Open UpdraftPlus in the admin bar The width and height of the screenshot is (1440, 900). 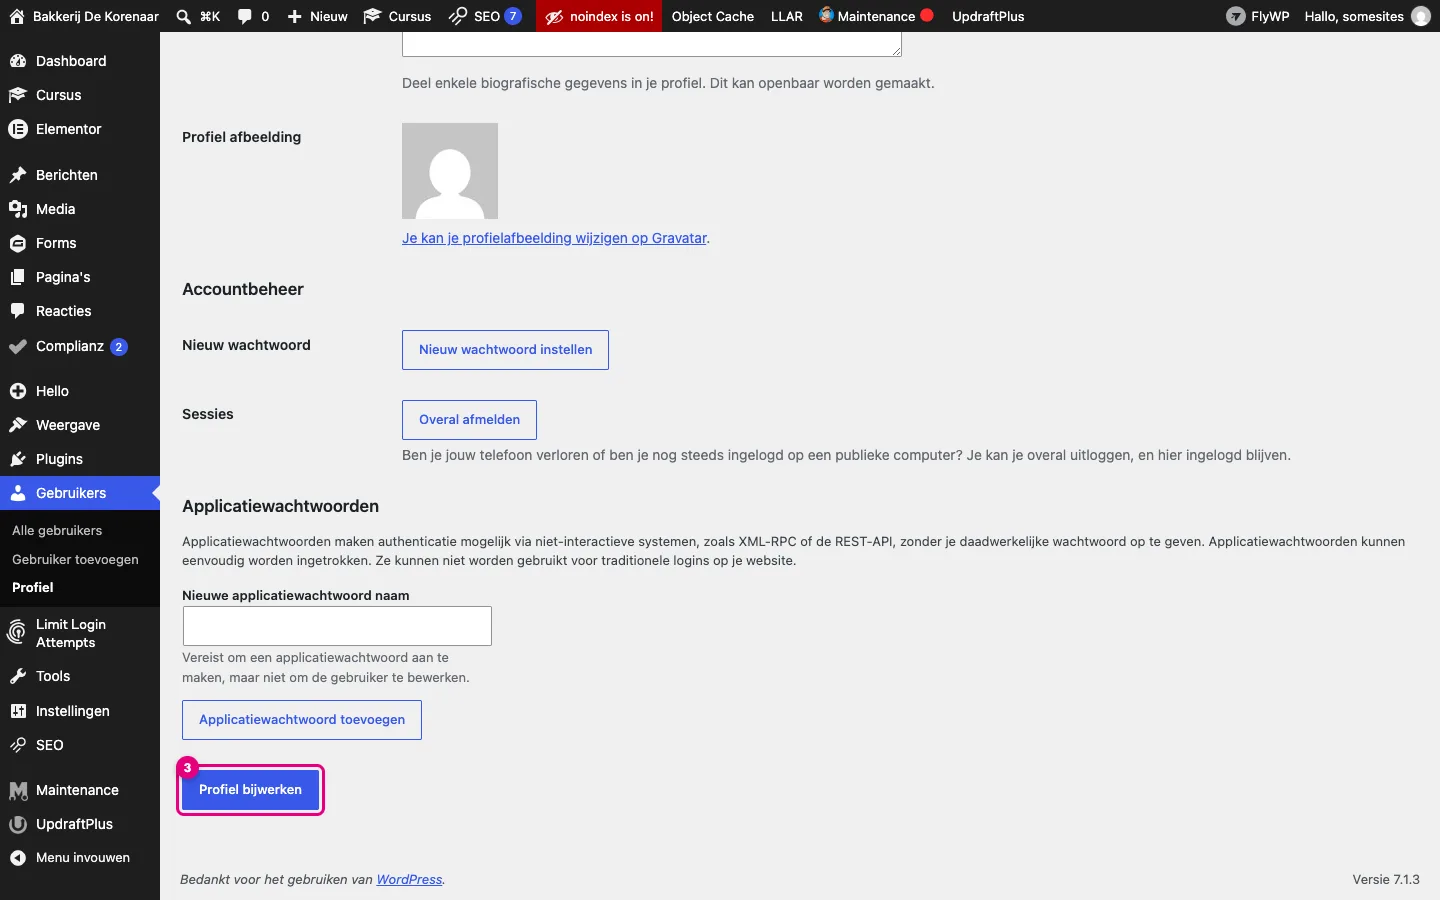click(988, 16)
